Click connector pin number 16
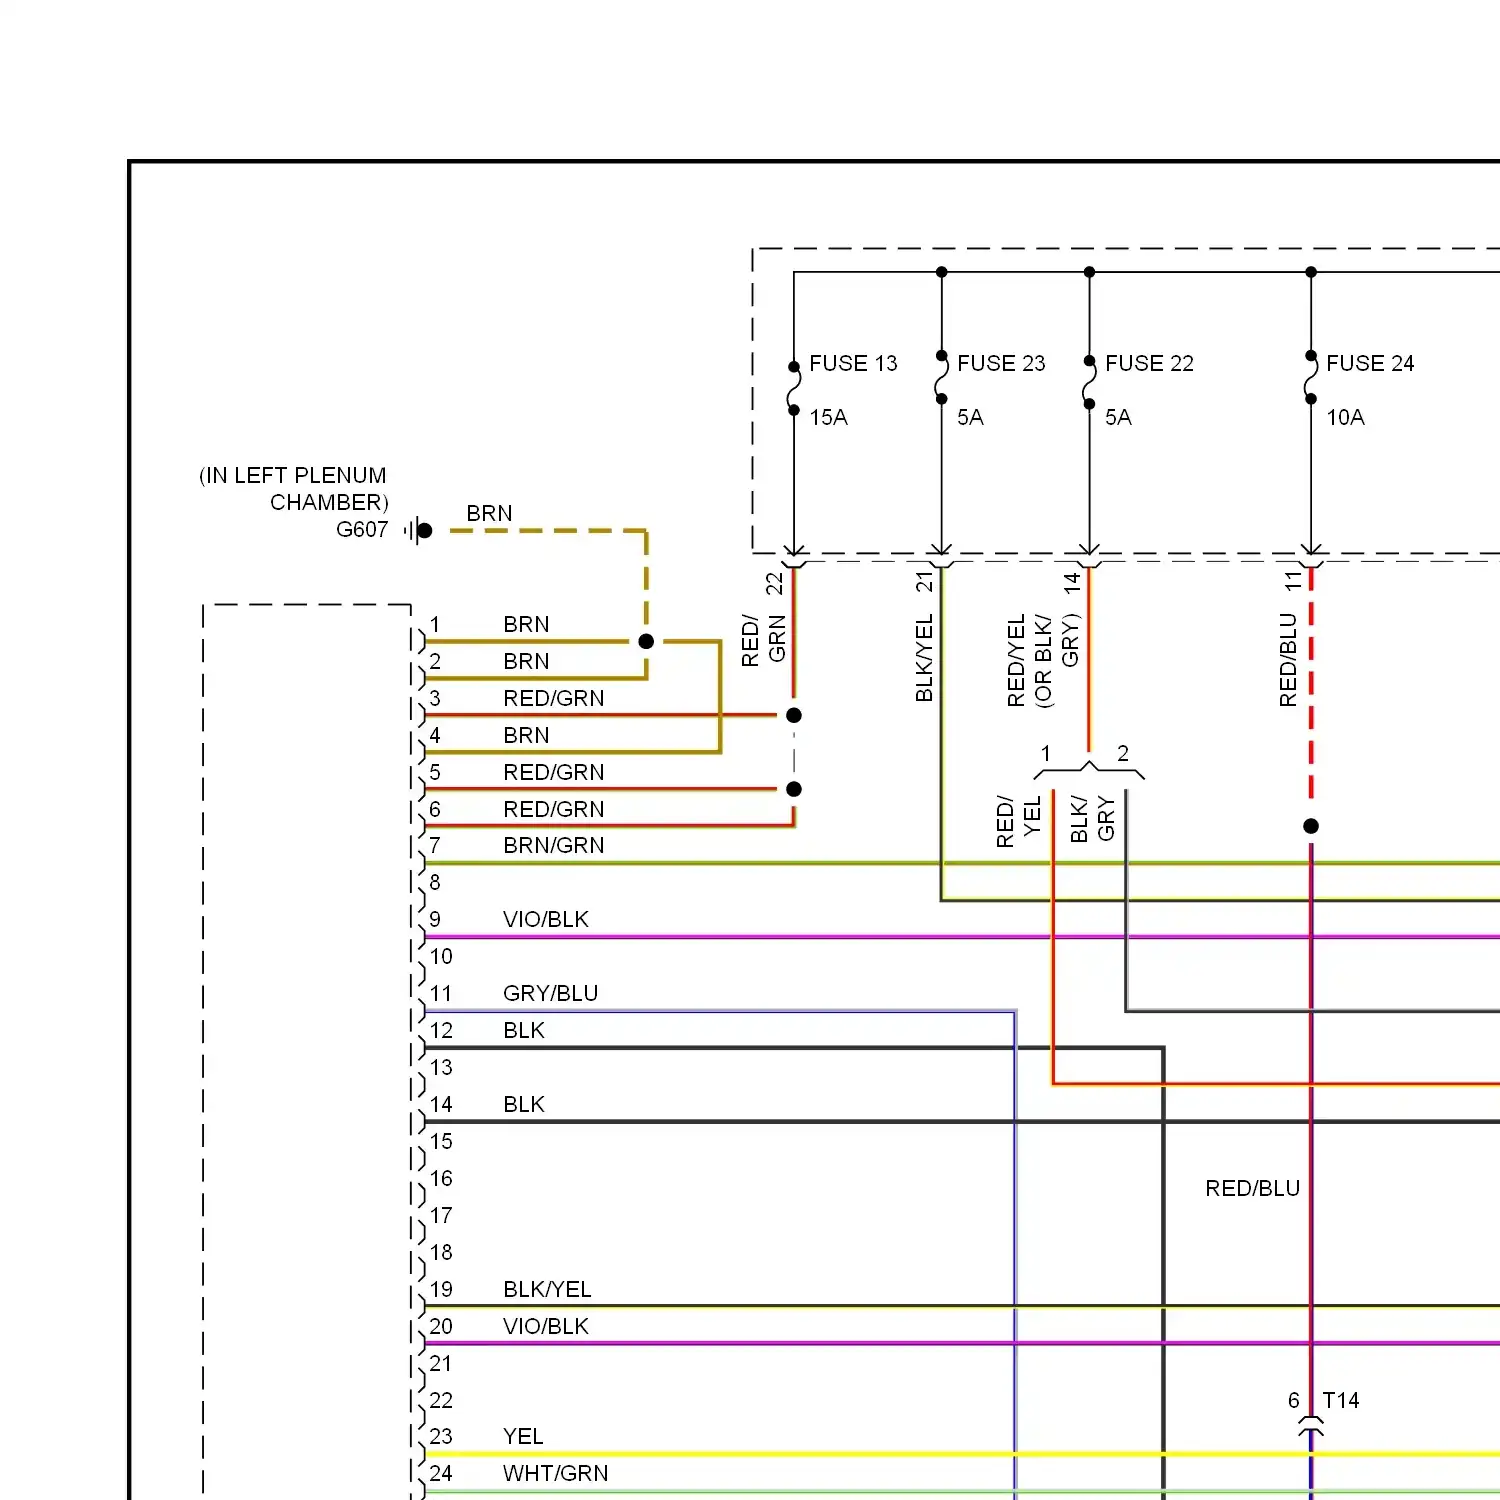 (441, 1179)
